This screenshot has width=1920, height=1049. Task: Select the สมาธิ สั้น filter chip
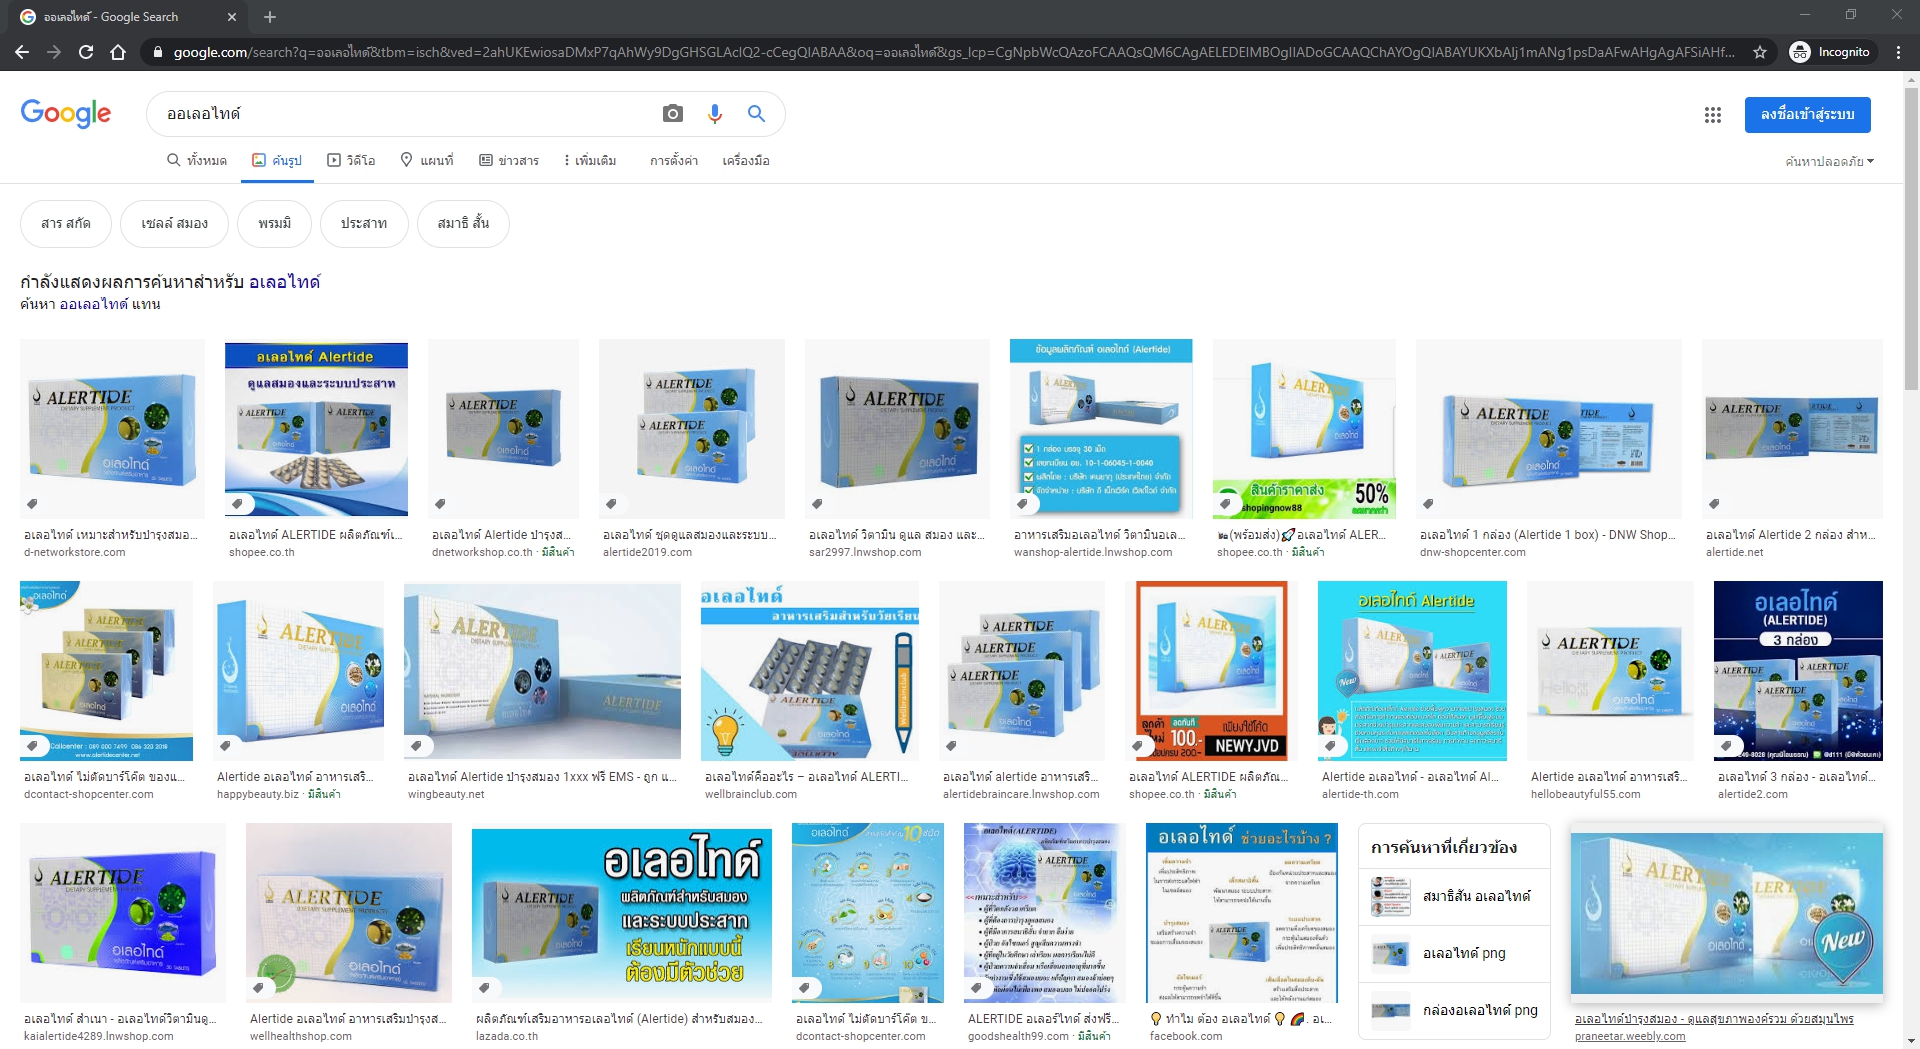[463, 223]
